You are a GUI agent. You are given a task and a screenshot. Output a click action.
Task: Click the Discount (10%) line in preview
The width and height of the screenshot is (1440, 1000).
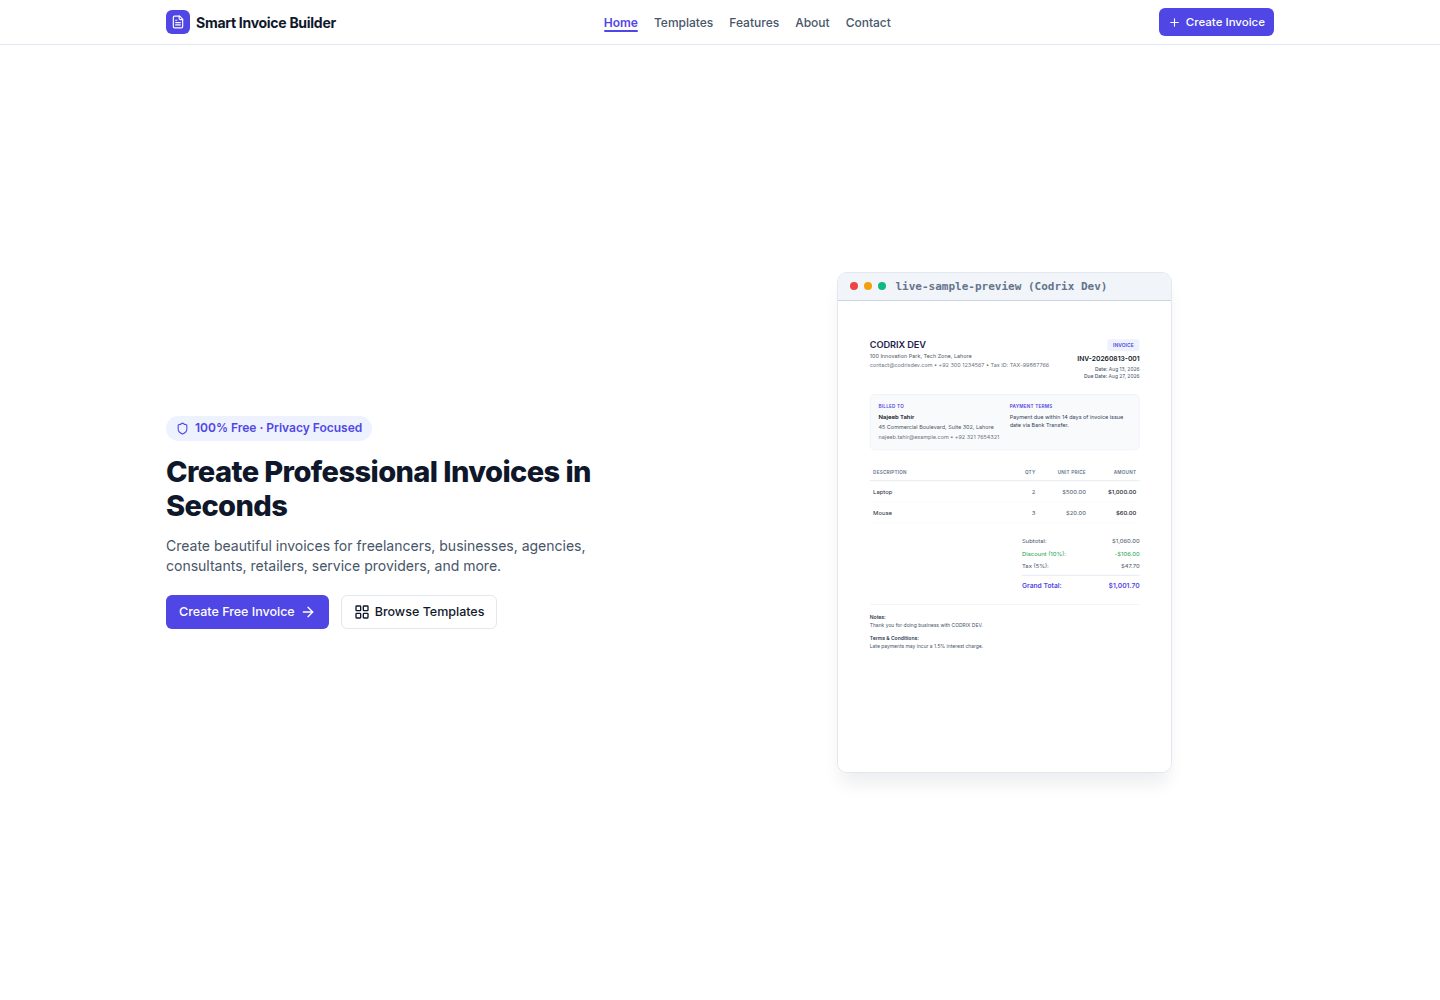1081,554
